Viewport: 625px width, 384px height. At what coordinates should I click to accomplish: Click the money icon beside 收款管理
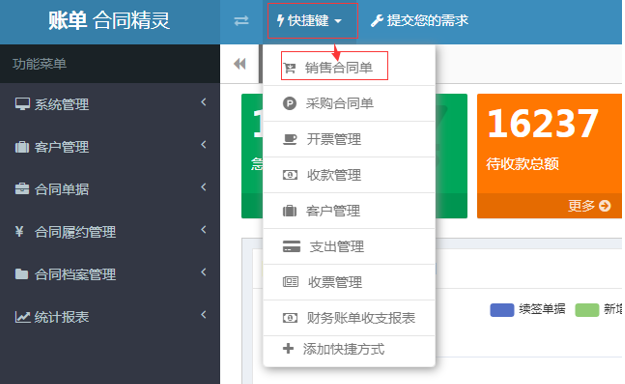point(290,175)
